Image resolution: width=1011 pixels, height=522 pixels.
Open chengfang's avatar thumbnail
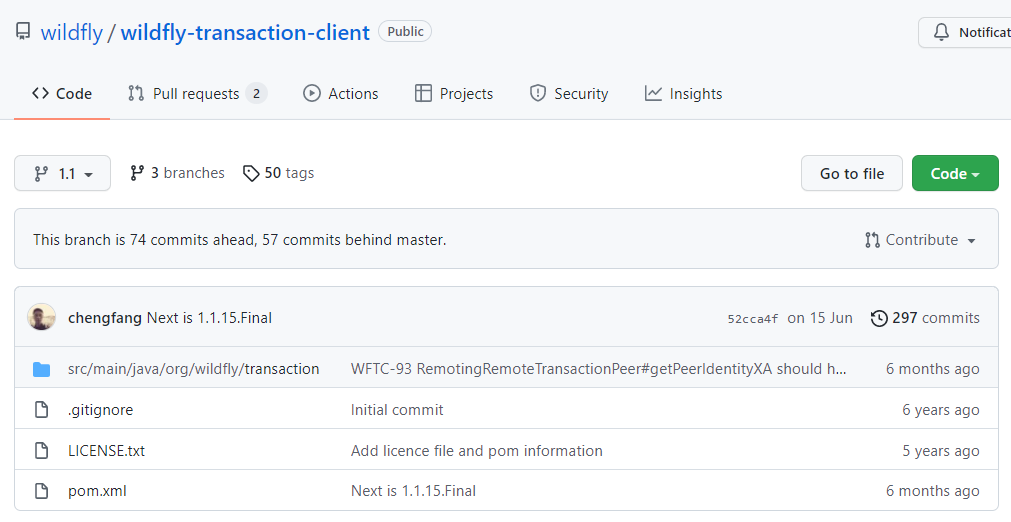click(x=41, y=317)
